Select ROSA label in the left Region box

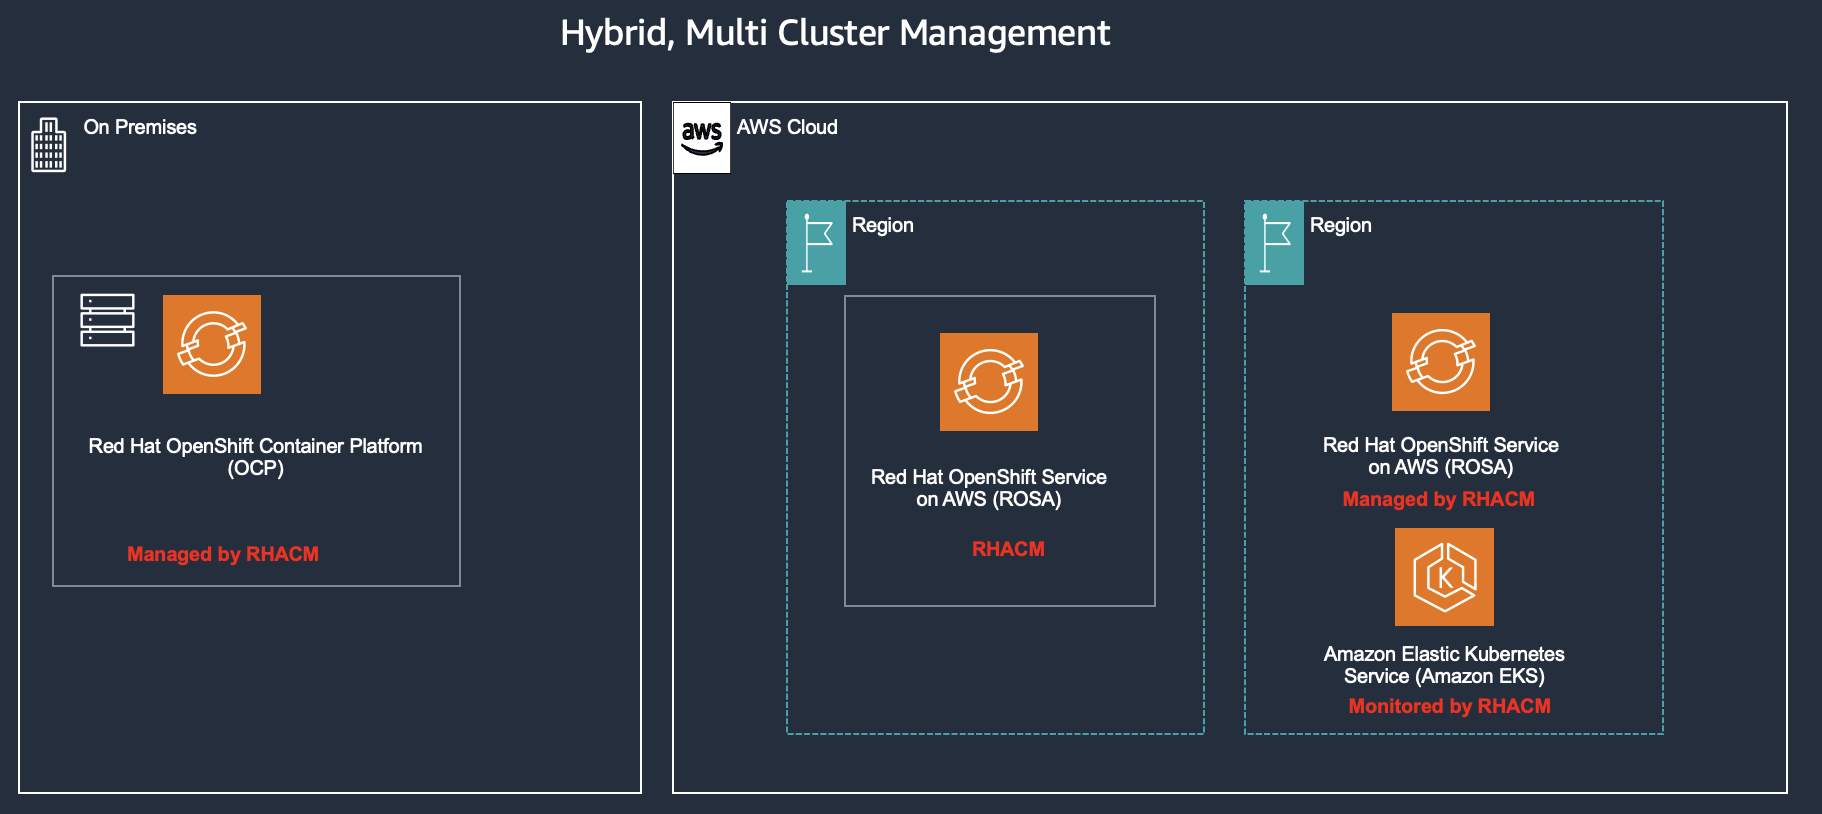pos(989,488)
